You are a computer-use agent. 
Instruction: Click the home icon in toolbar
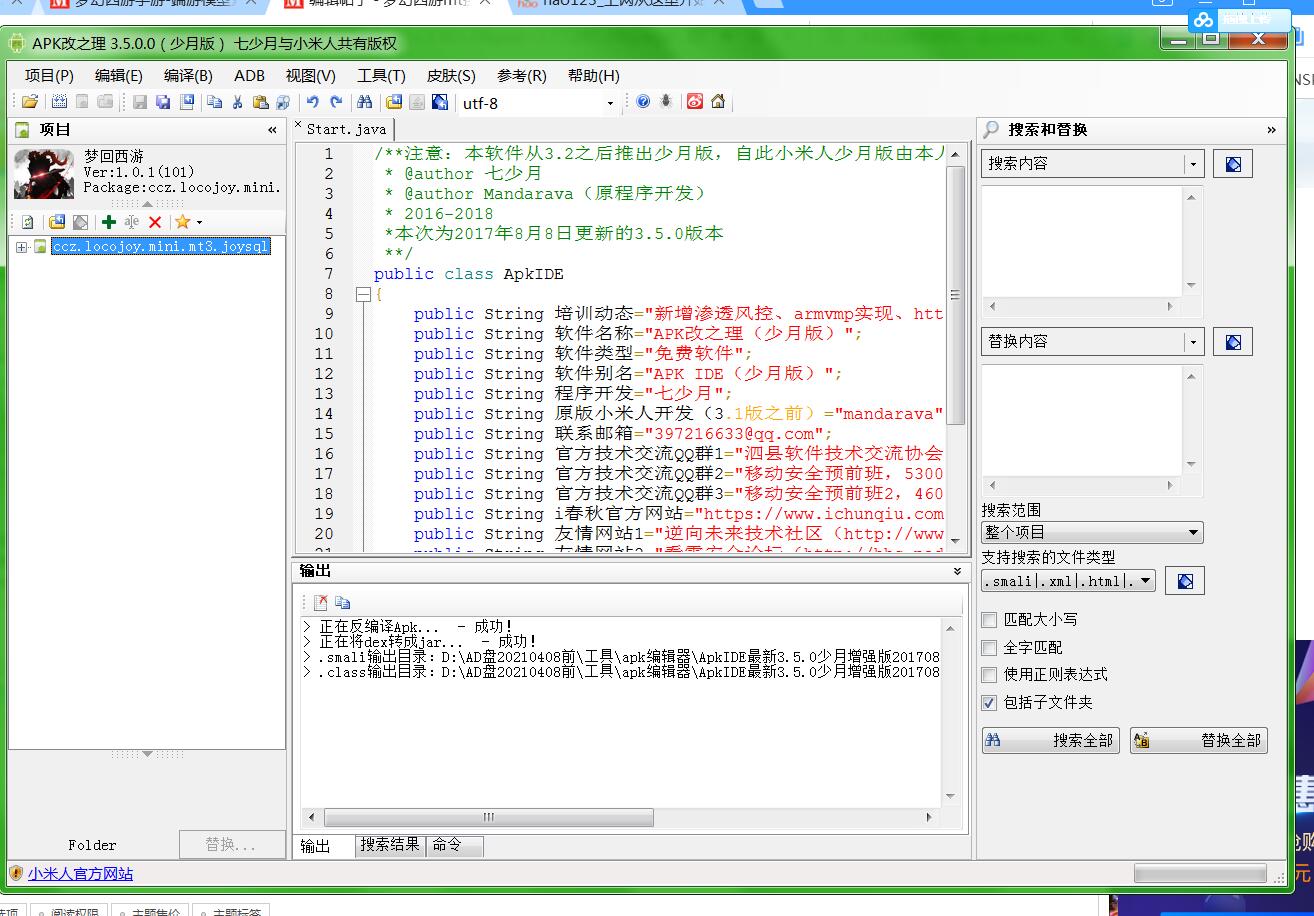717,102
